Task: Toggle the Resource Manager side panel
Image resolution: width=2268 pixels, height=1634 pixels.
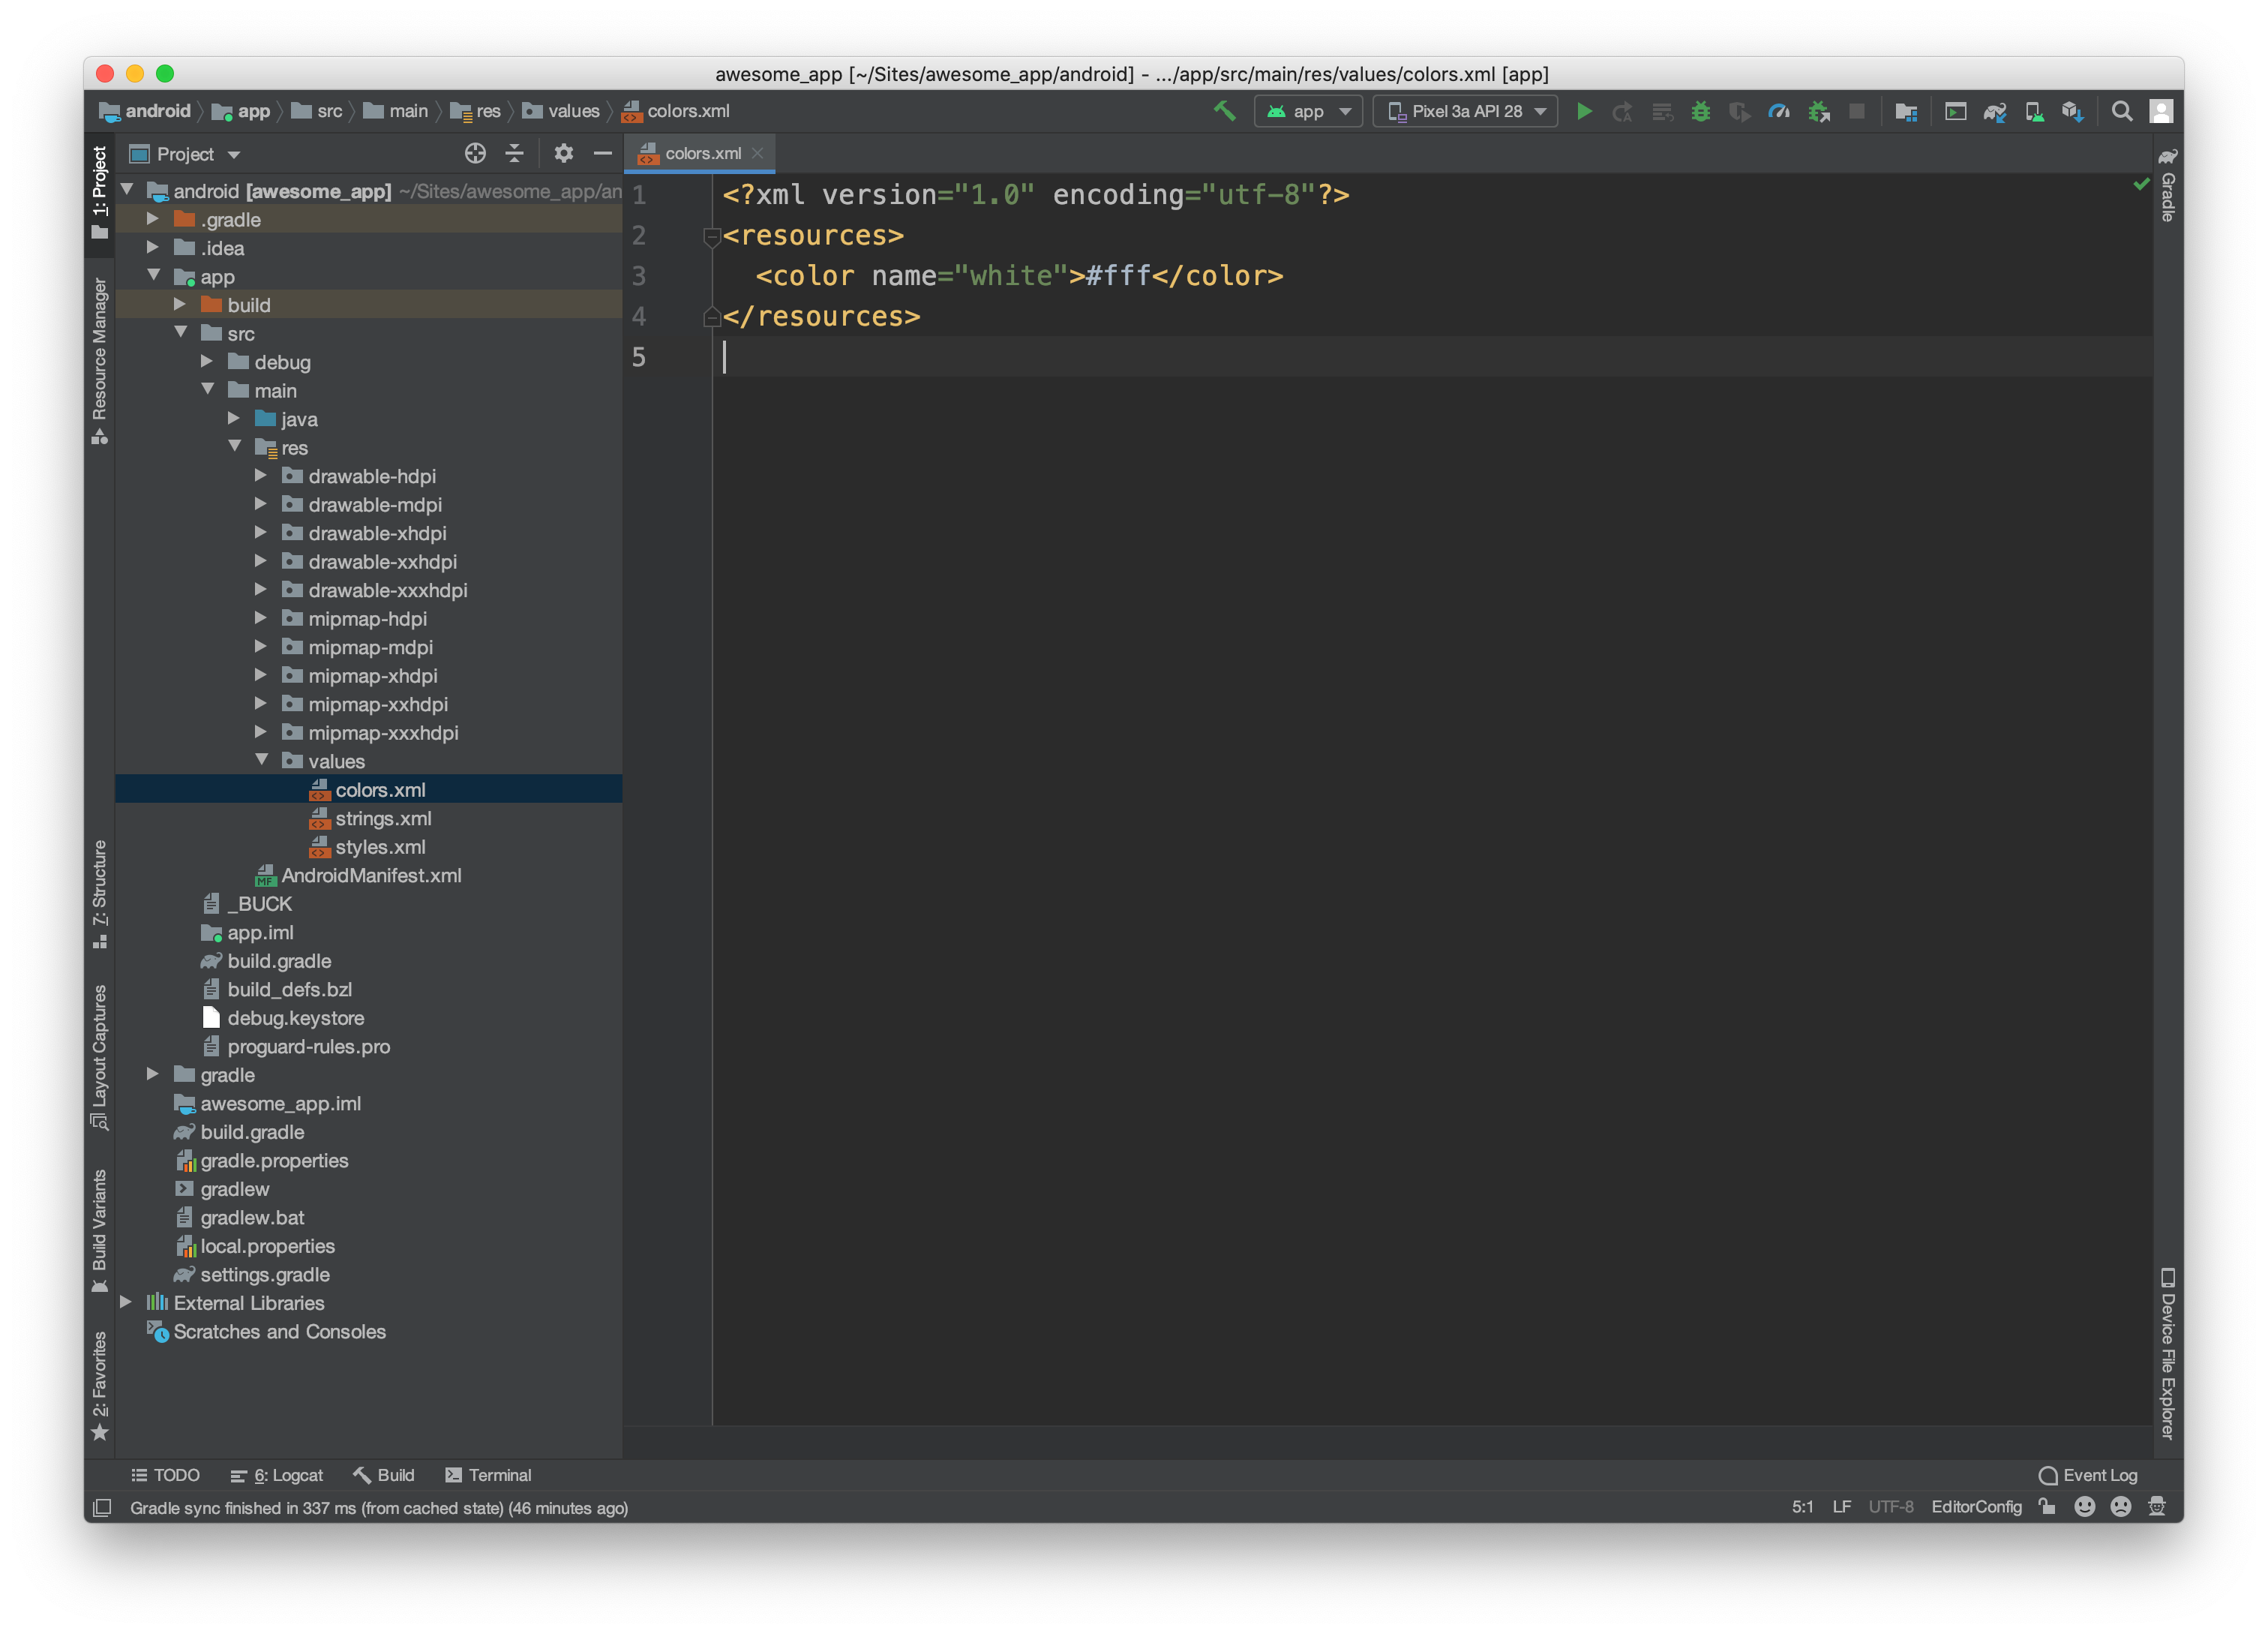Action: coord(99,360)
